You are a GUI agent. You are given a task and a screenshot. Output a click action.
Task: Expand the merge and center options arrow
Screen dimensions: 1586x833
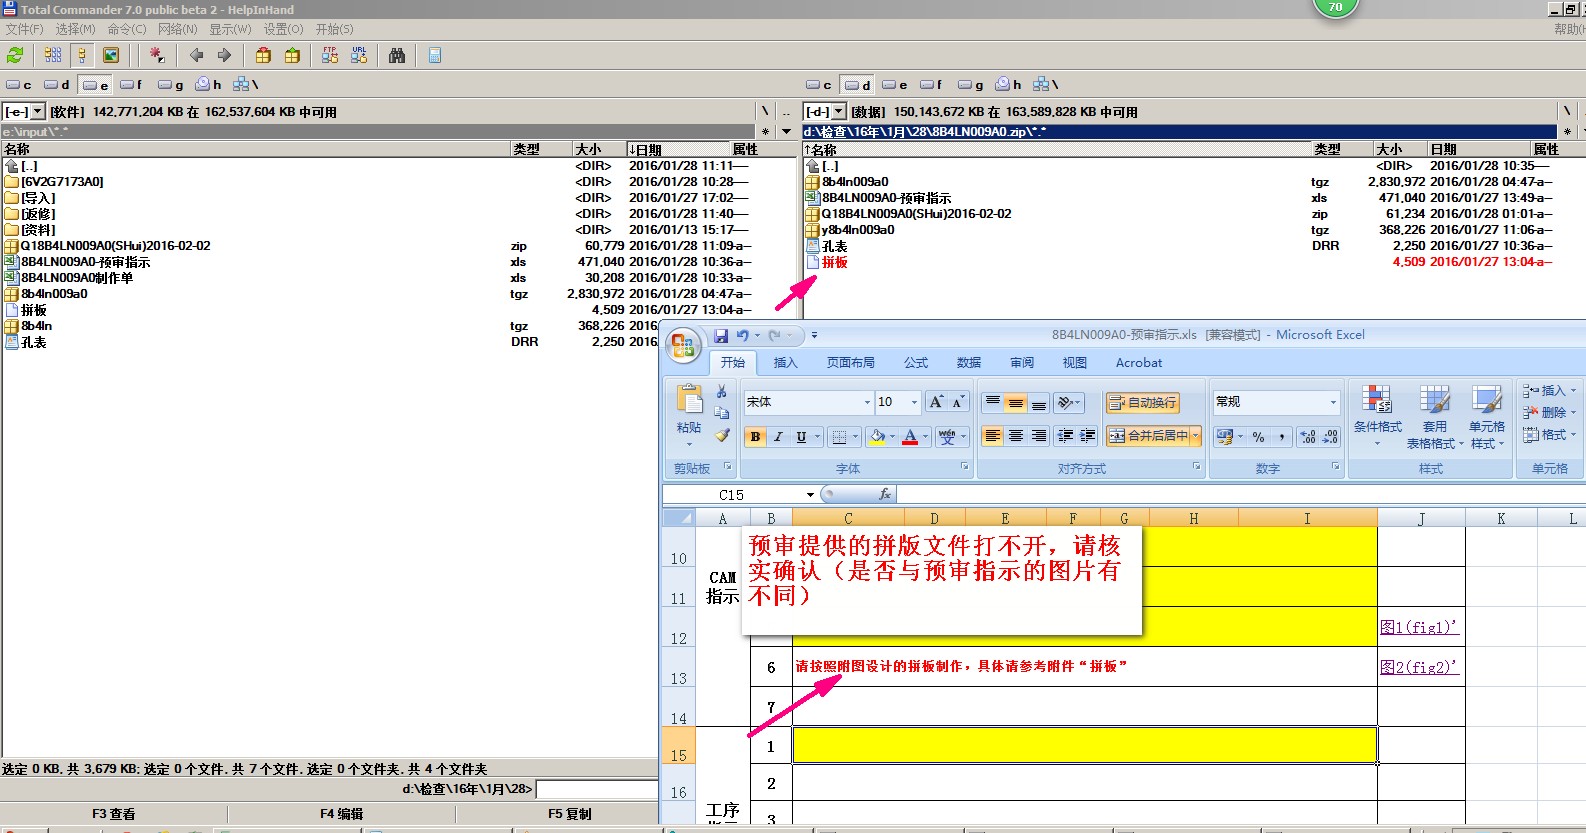(x=1195, y=436)
